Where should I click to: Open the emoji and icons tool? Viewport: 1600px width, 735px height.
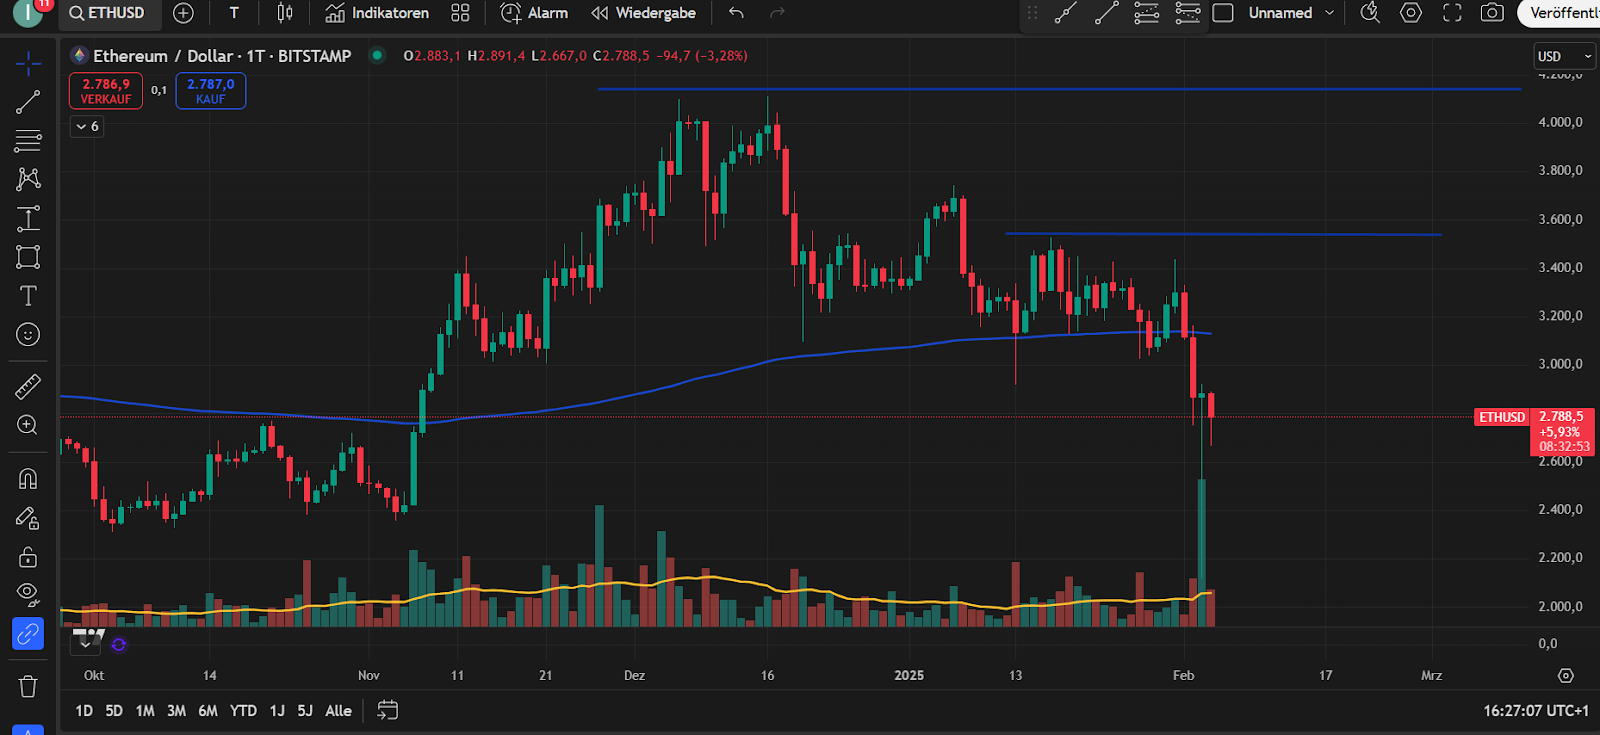coord(28,335)
